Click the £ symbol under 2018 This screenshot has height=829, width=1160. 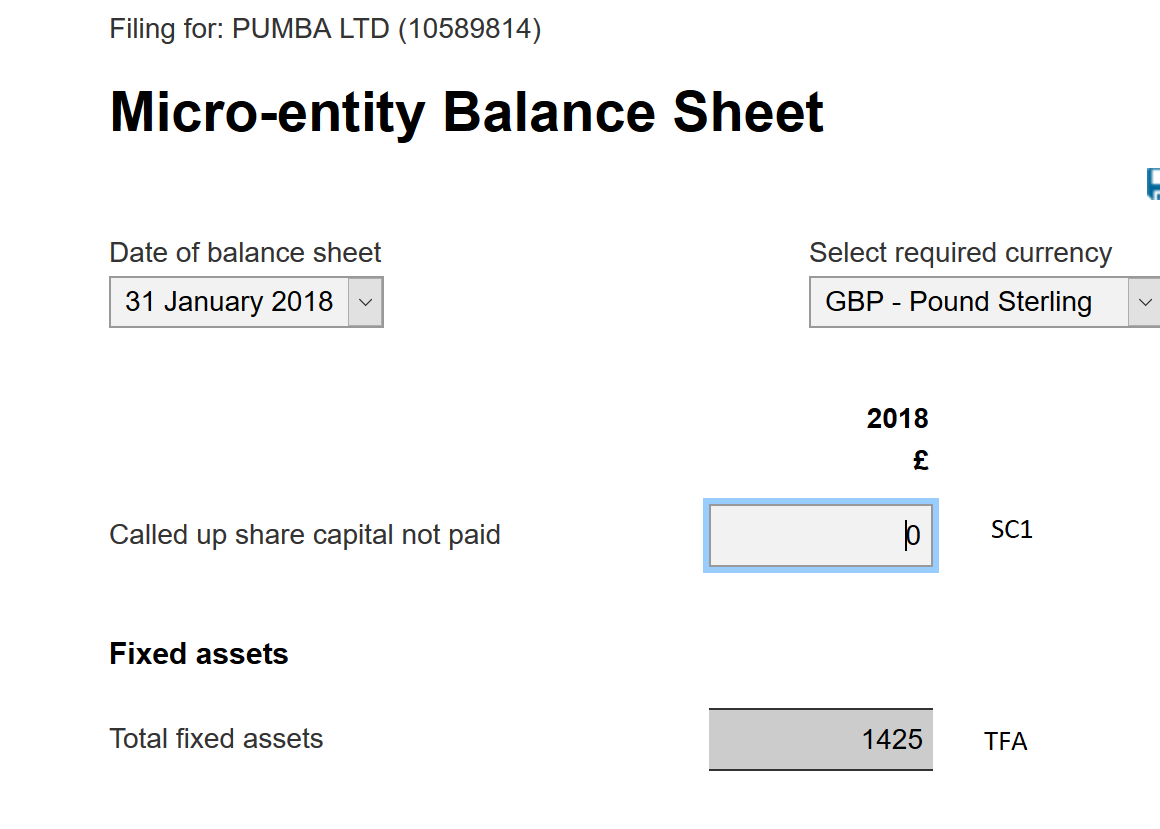[x=920, y=461]
